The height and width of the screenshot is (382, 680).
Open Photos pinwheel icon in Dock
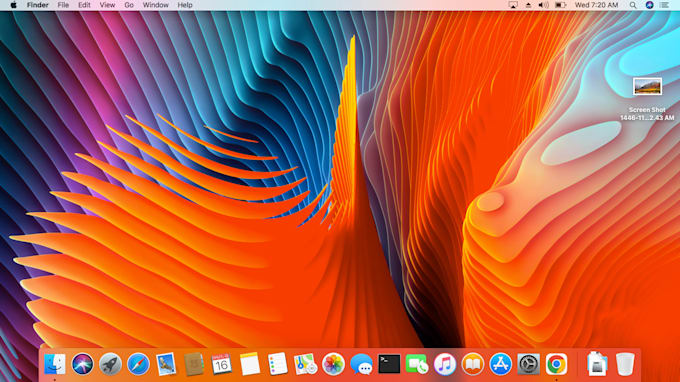point(333,364)
